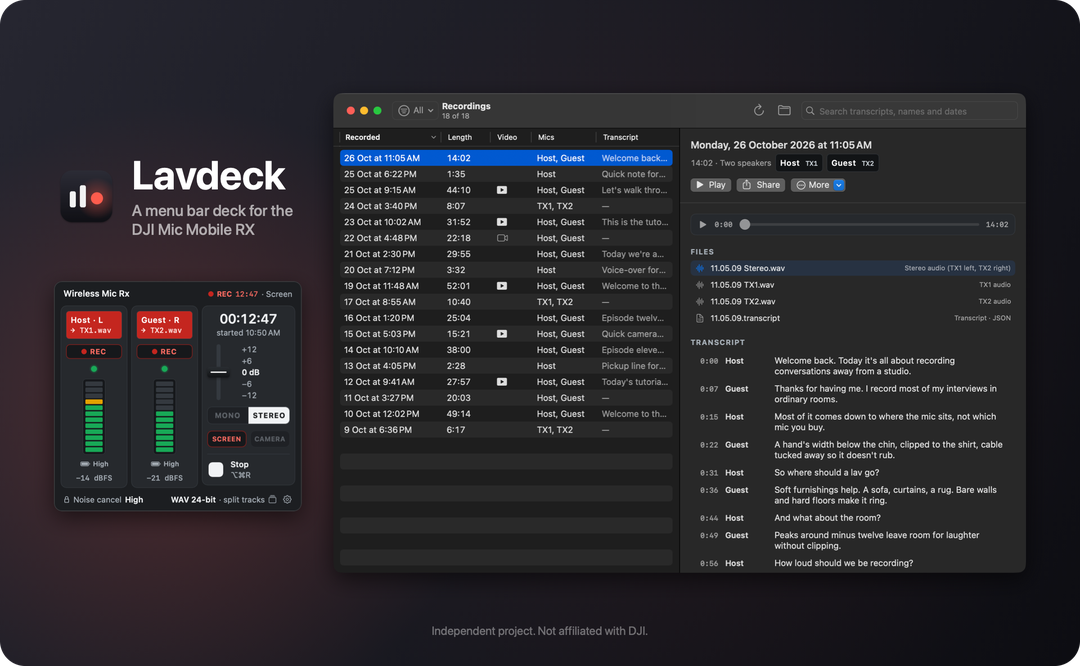This screenshot has height=666, width=1080.
Task: Click the Share button
Action: (x=761, y=185)
